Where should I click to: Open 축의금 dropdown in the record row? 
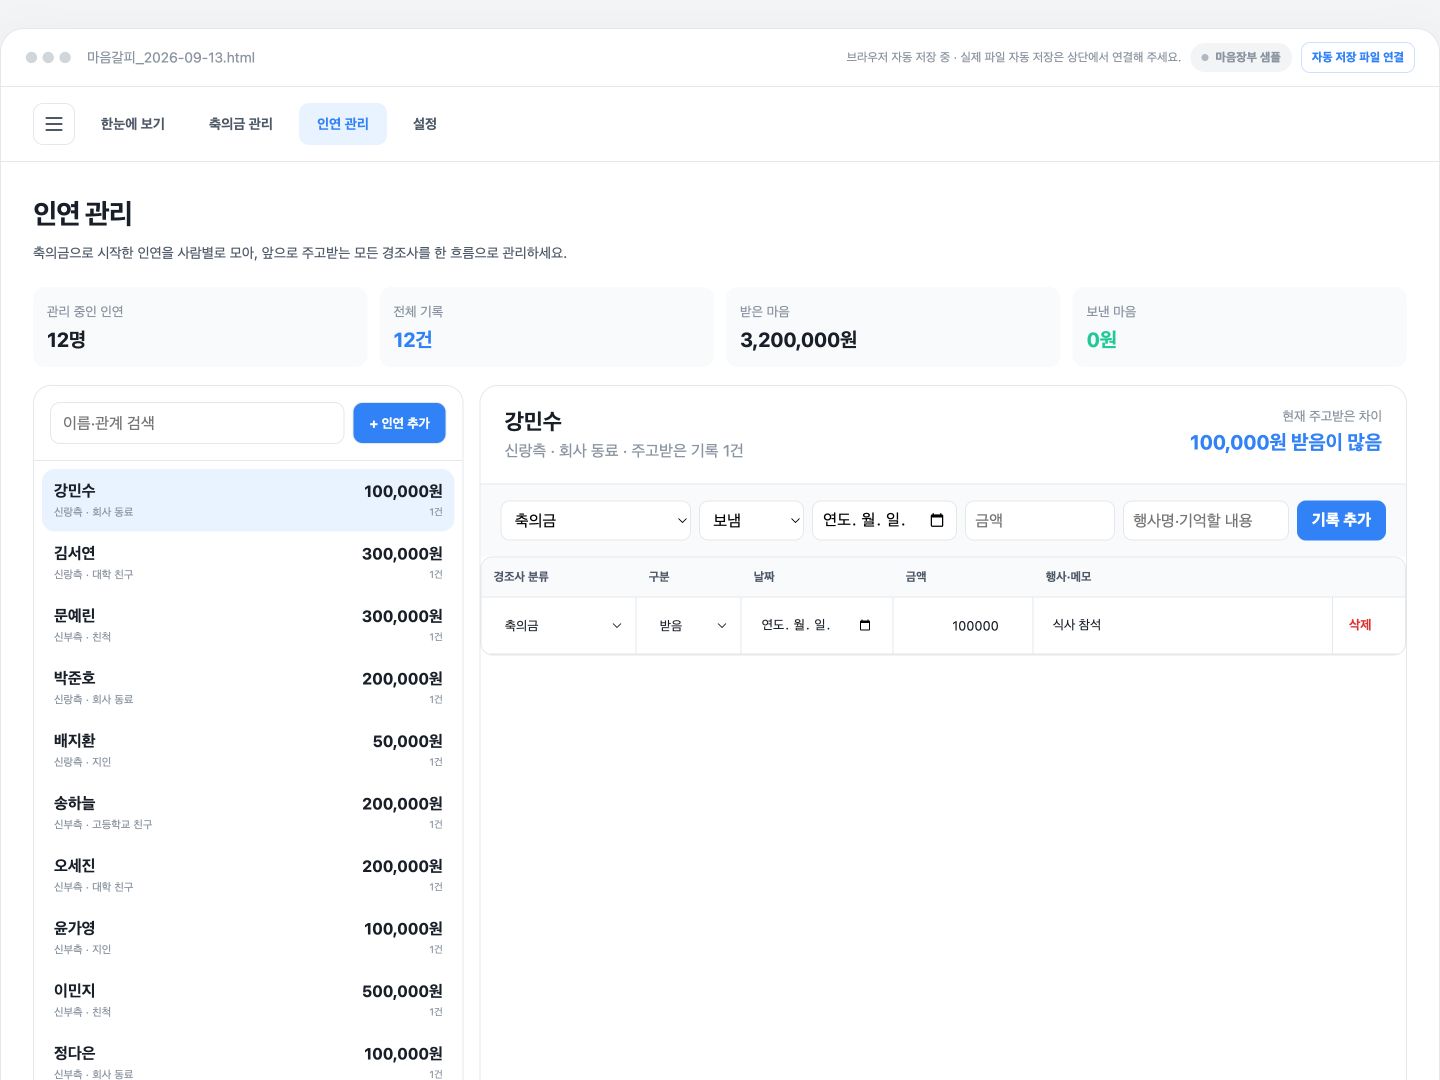coord(559,626)
